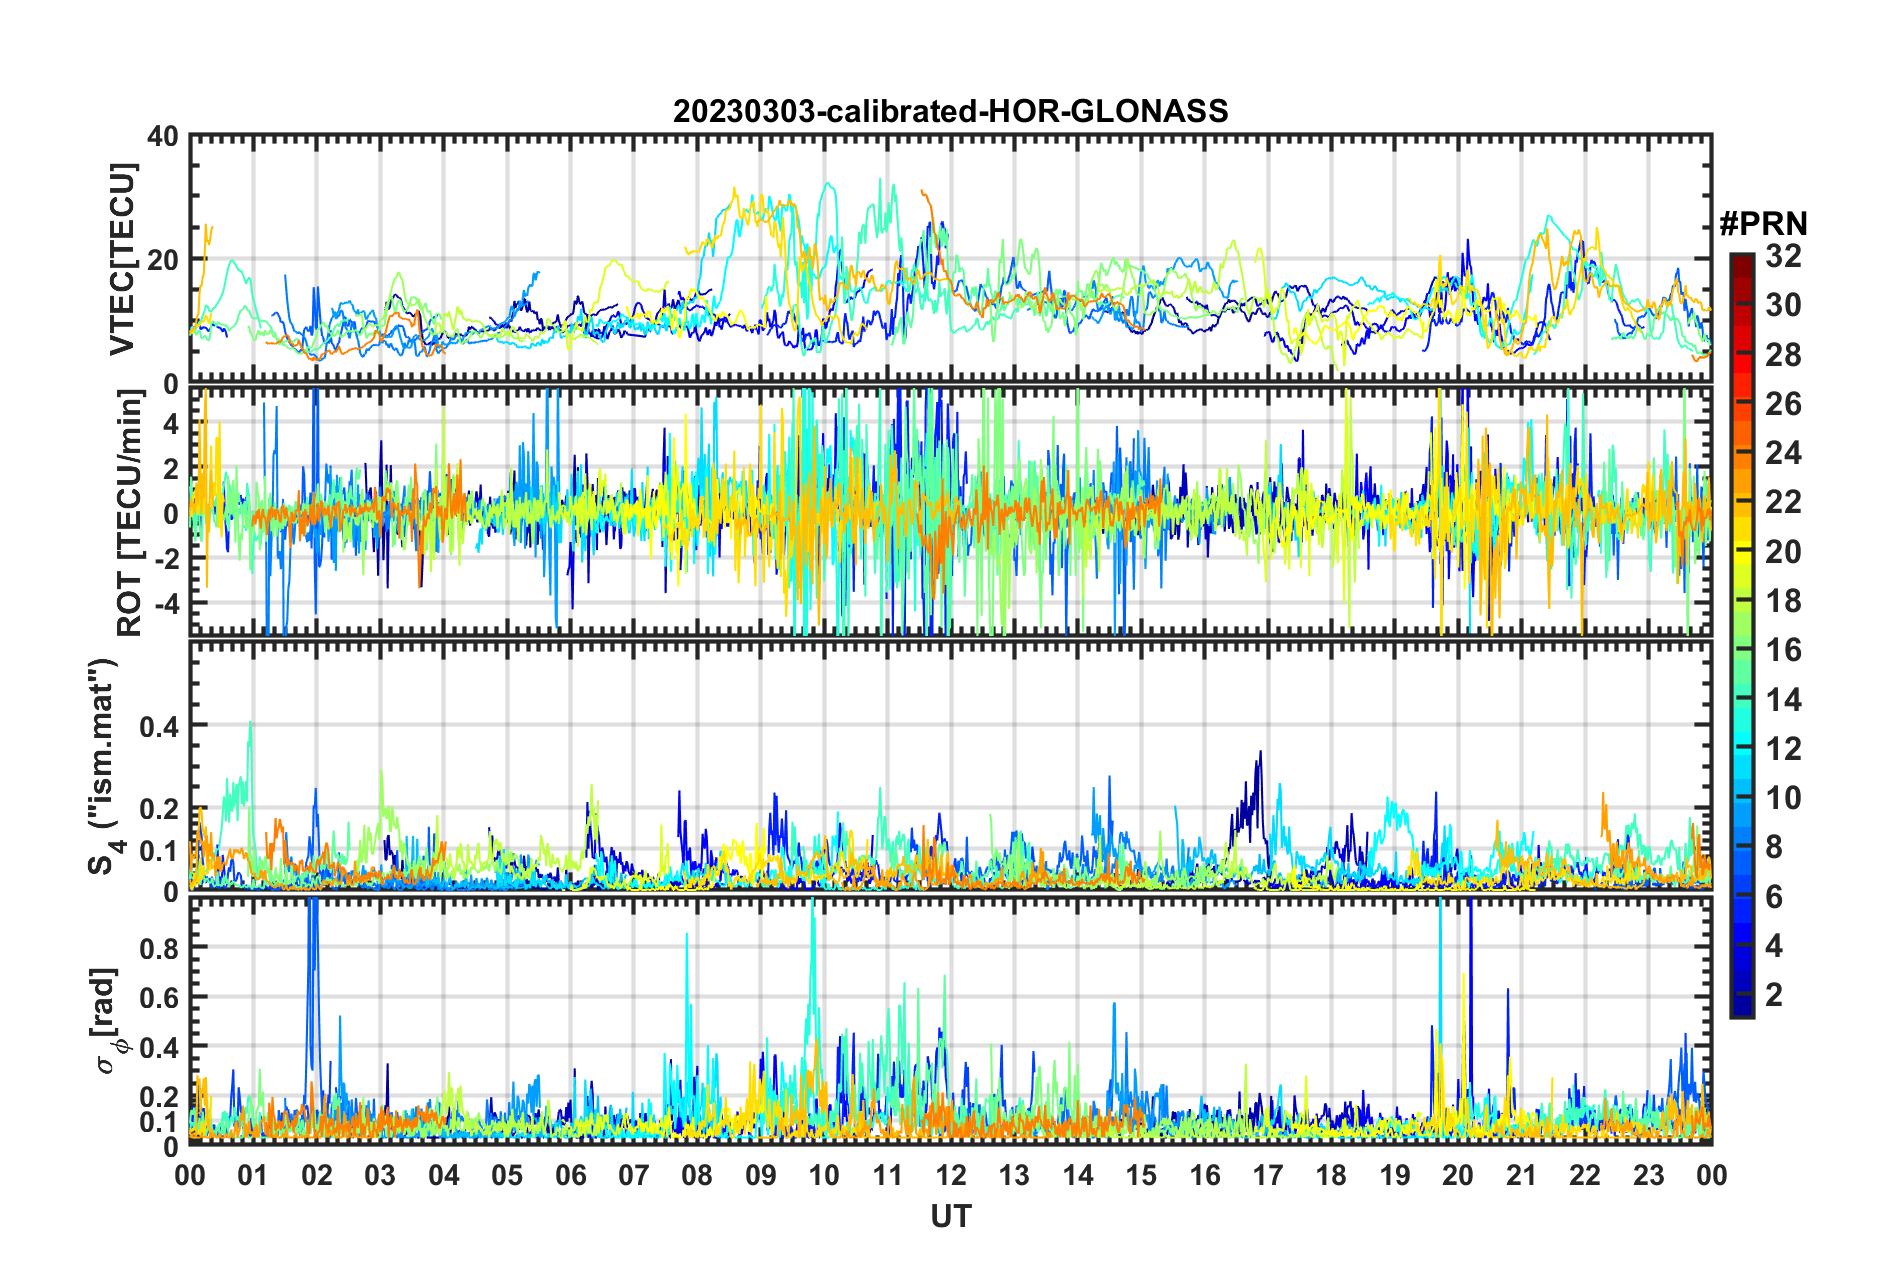Select the UT axis tick label 19
1902x1272 pixels.
point(1395,1175)
